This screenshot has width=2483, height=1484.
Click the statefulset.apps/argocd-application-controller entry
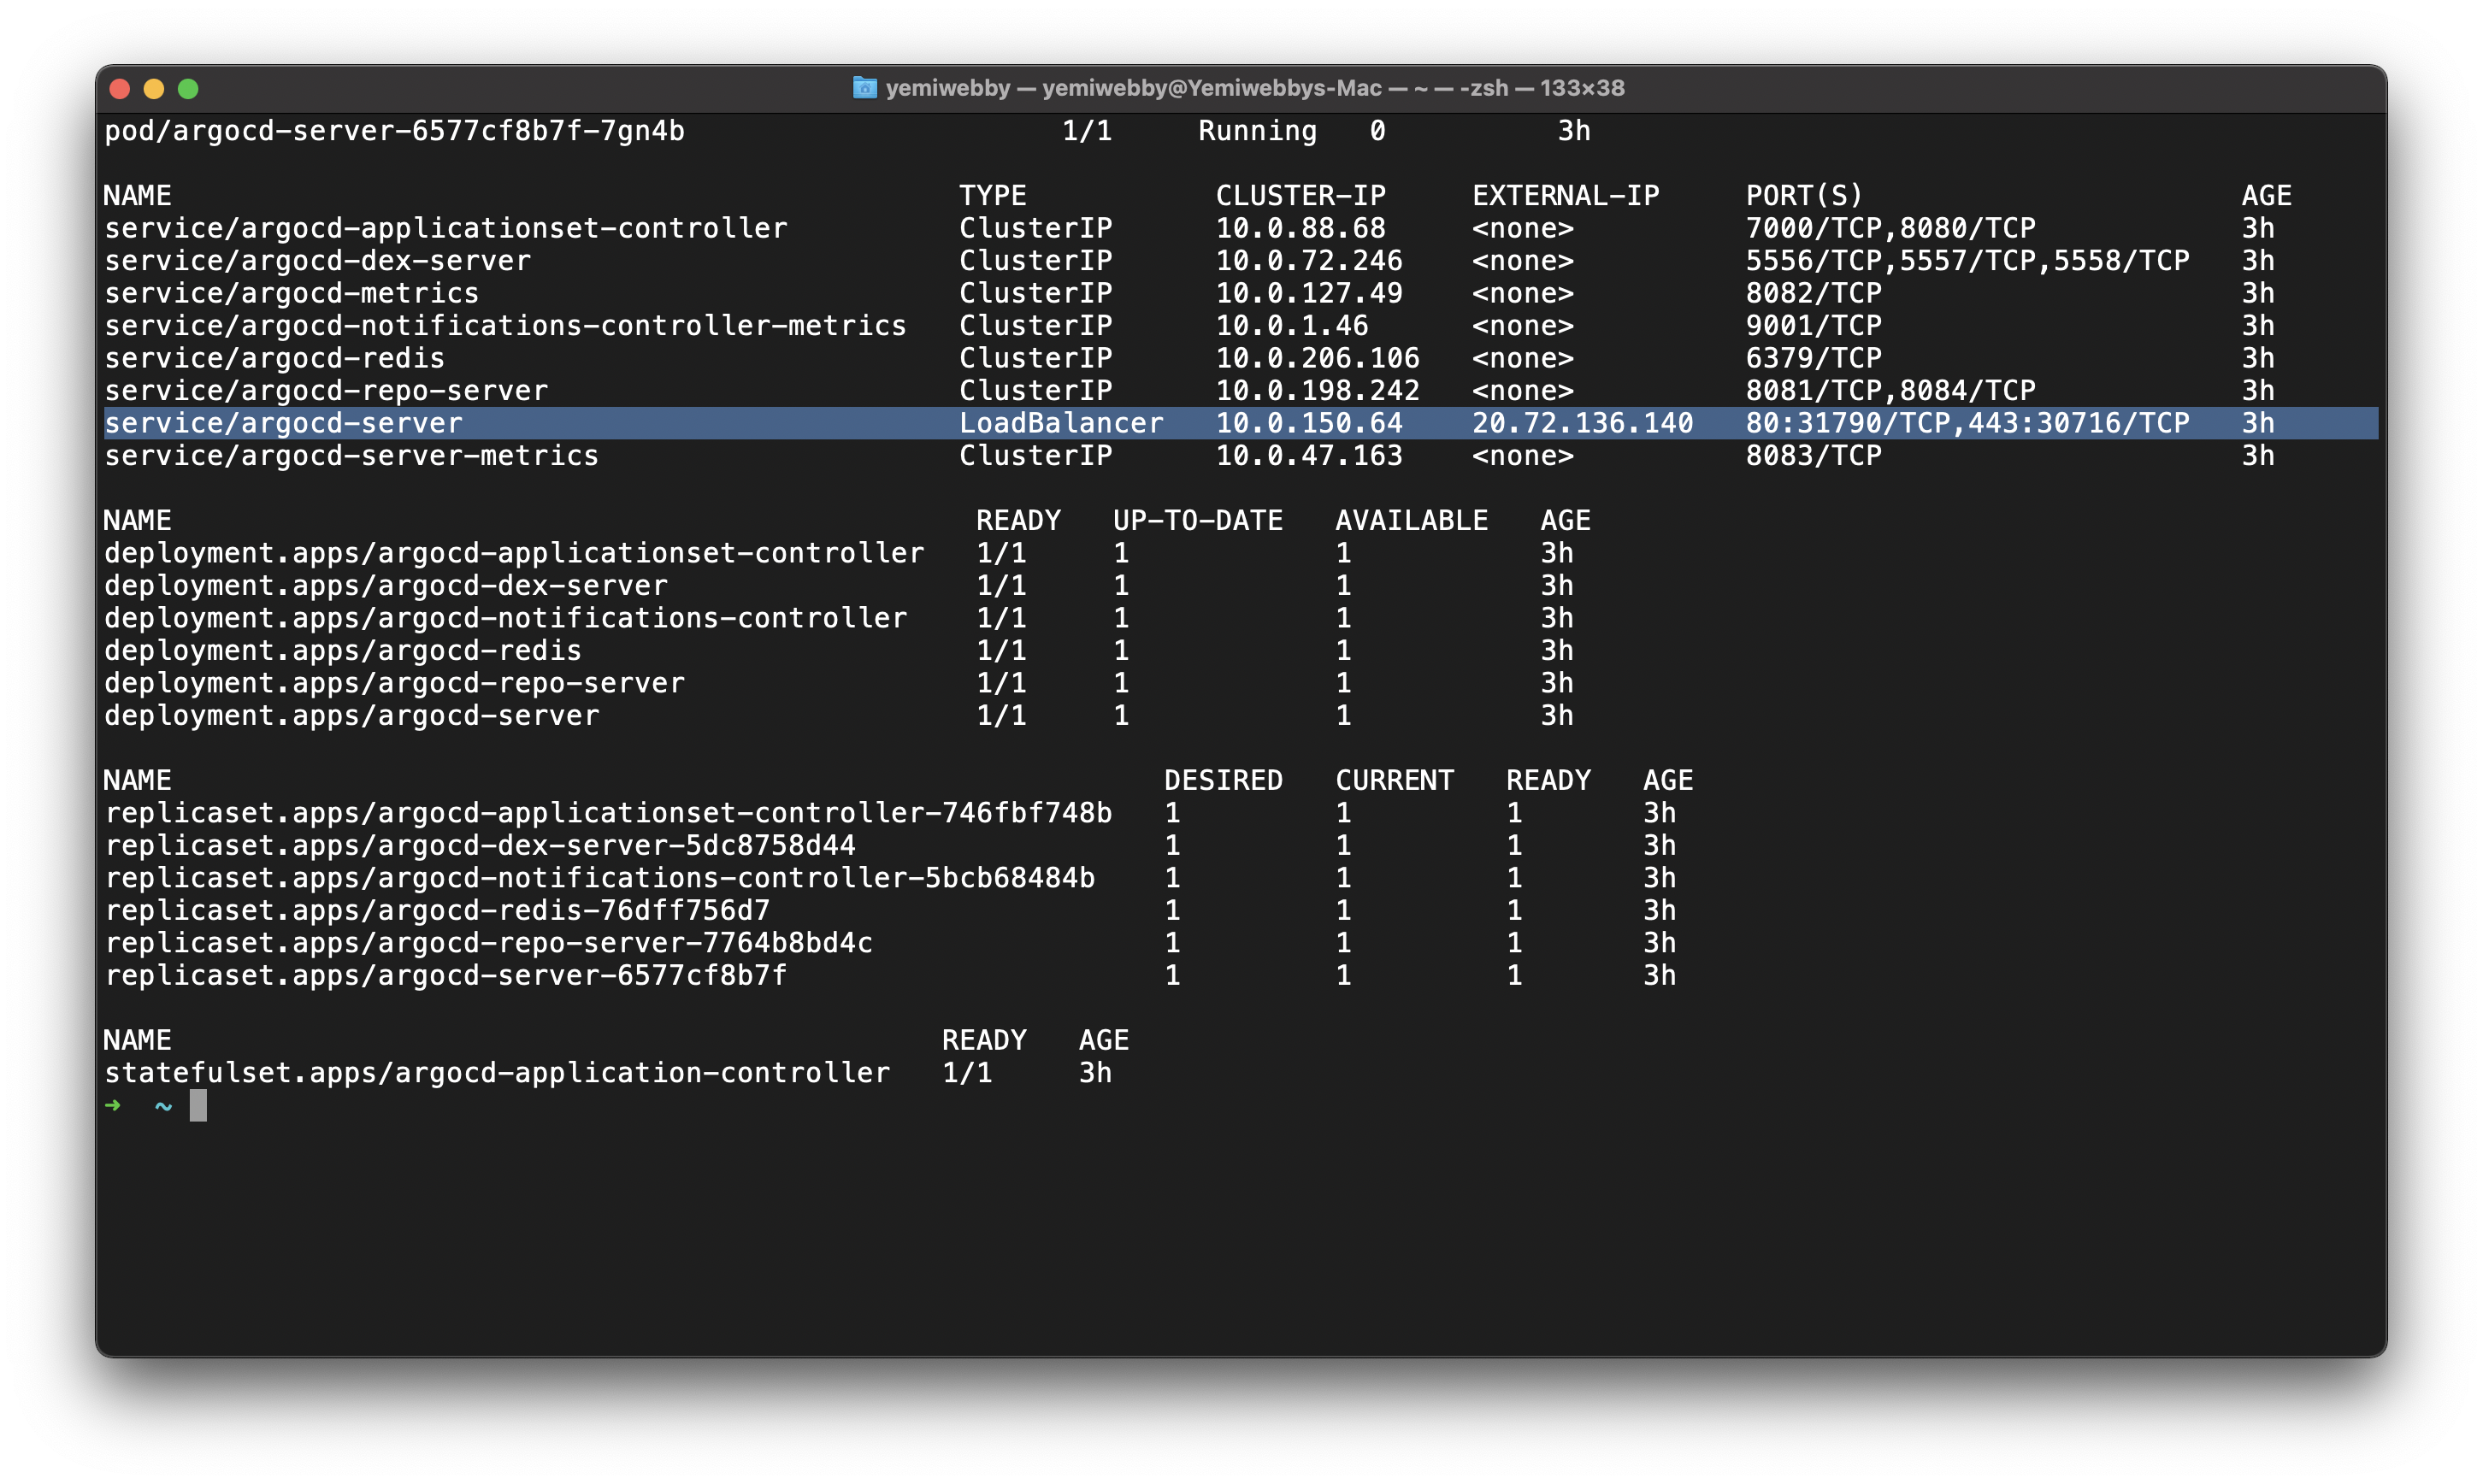(494, 1072)
